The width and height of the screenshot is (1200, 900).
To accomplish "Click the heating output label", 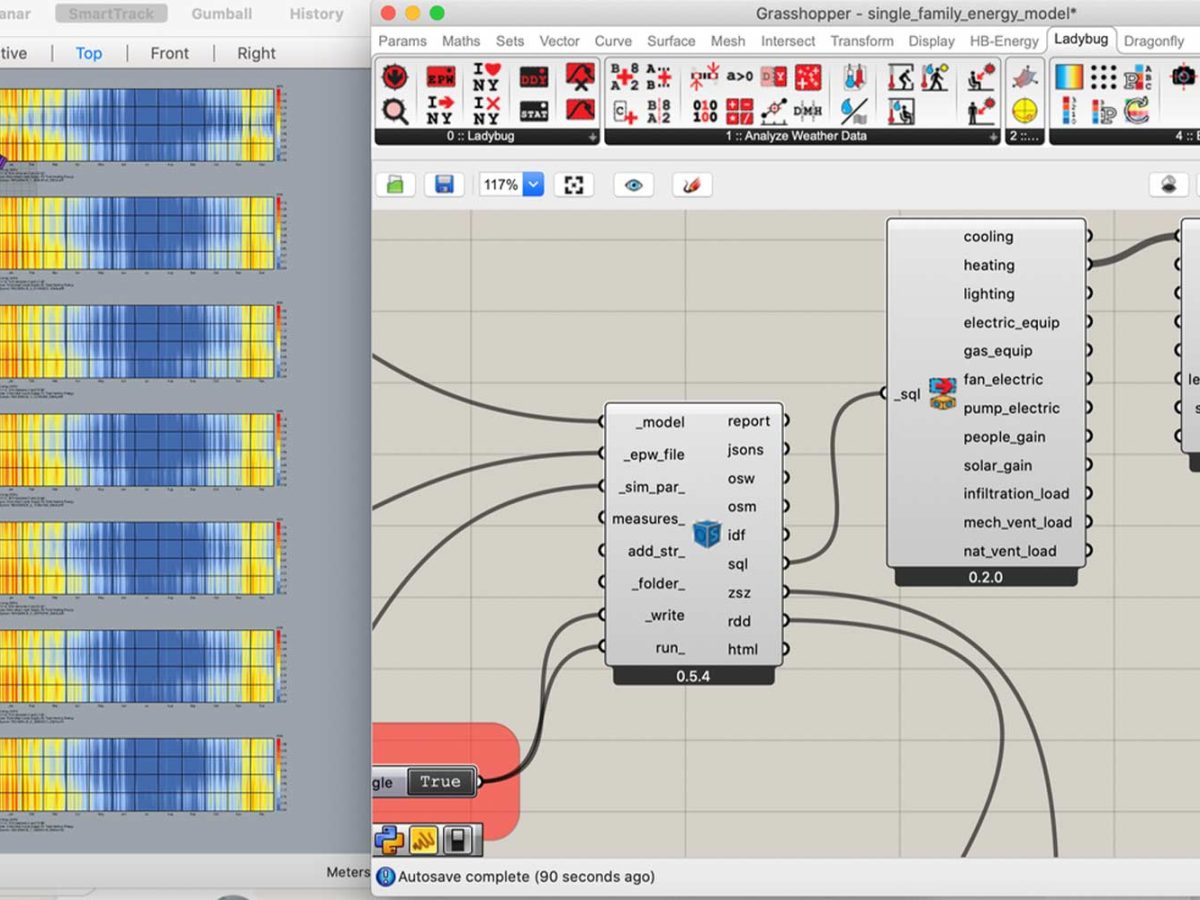I will (x=989, y=265).
